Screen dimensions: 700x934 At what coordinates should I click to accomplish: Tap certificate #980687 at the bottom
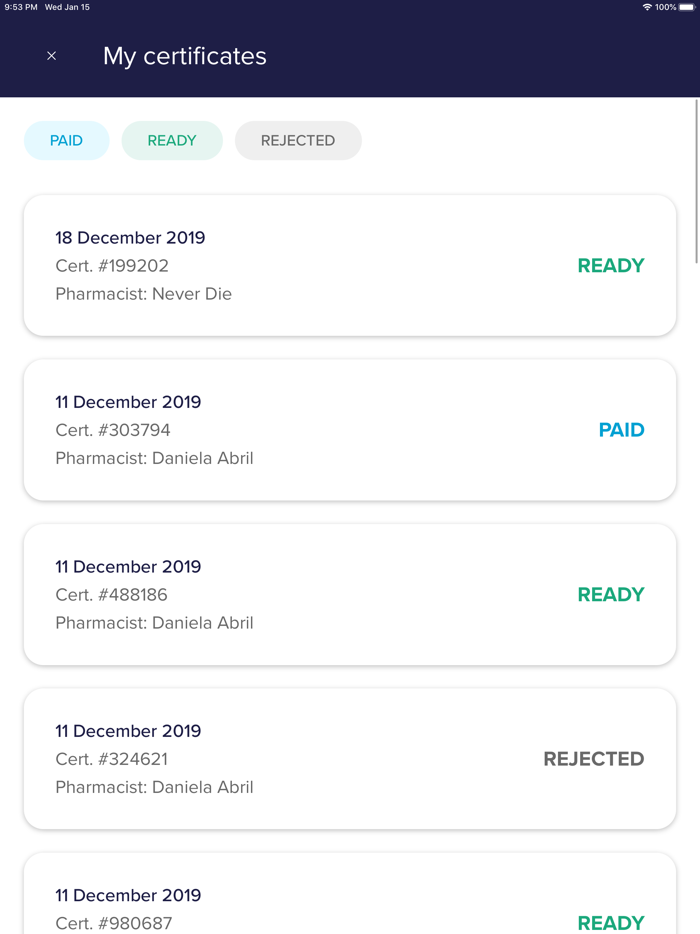(350, 900)
